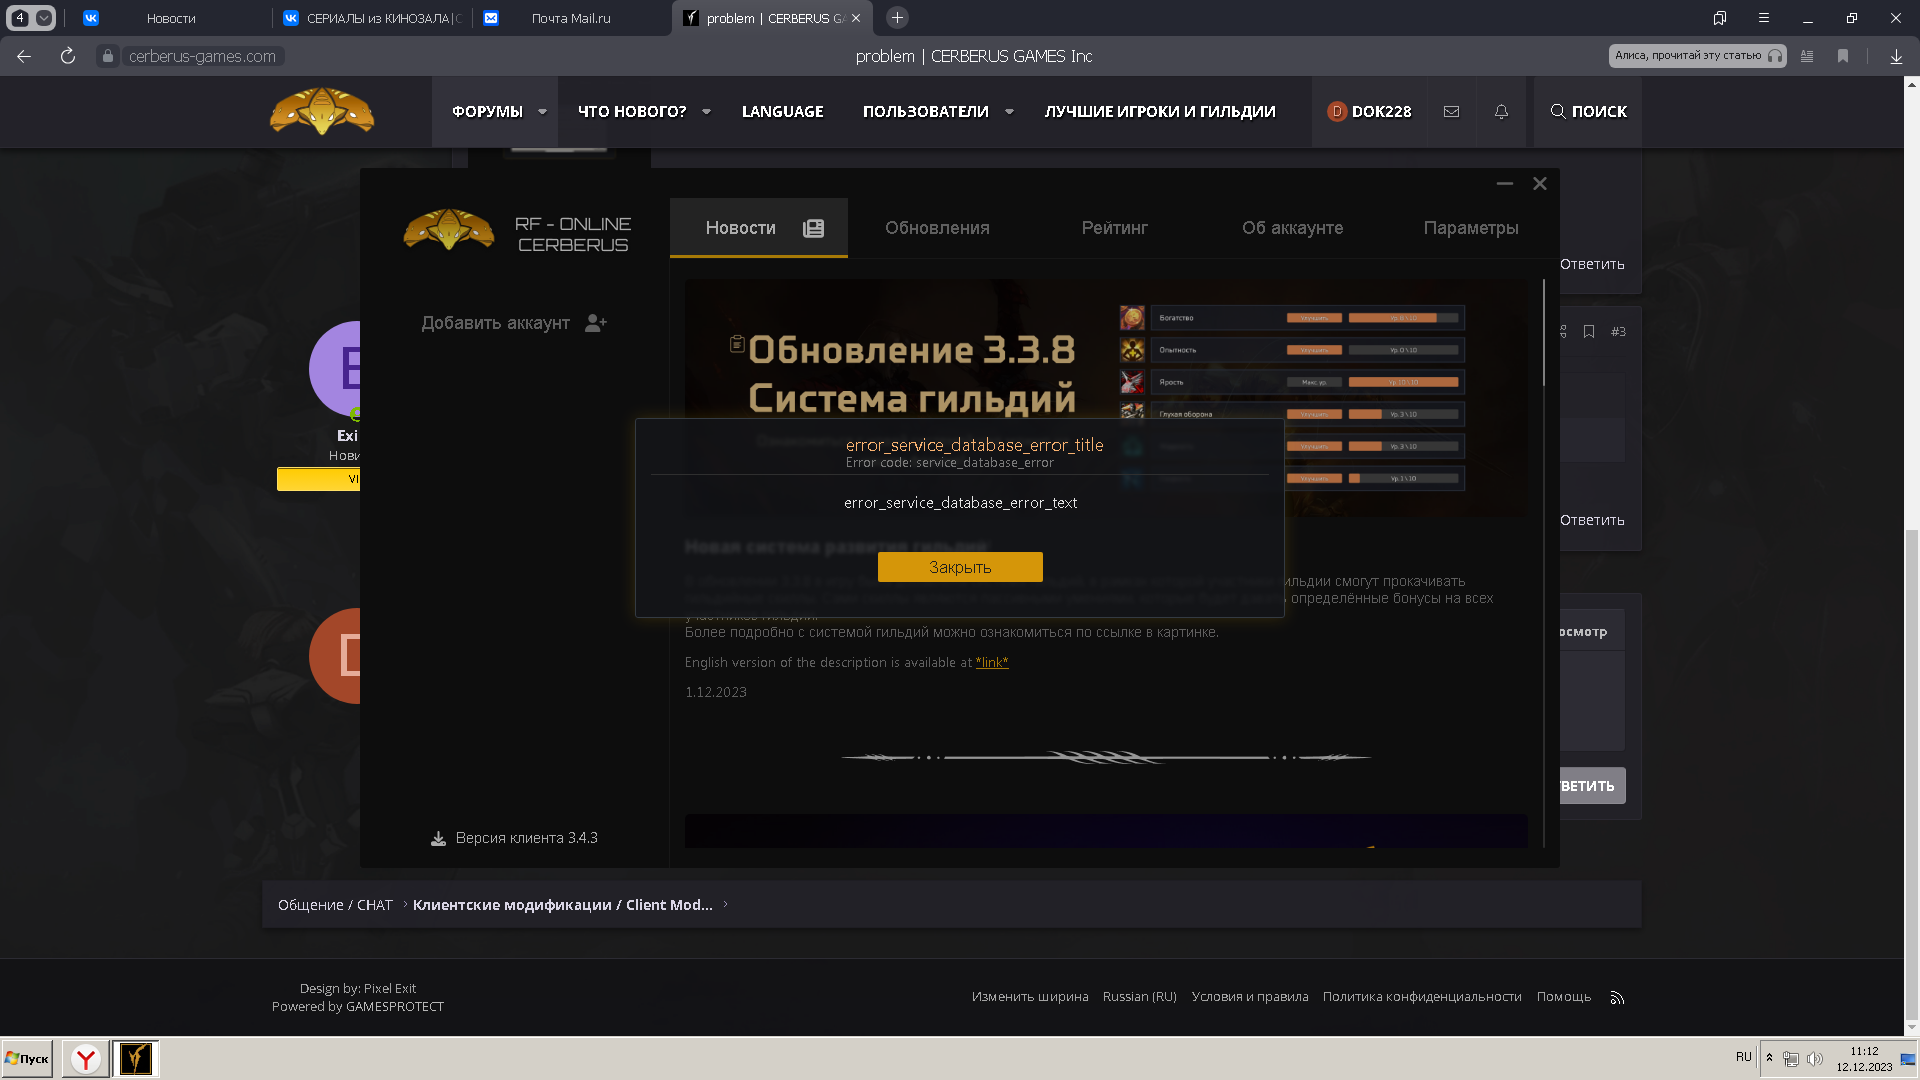Open DOK228 user account menu
Image resolution: width=1920 pixels, height=1080 pixels.
pos(1369,112)
